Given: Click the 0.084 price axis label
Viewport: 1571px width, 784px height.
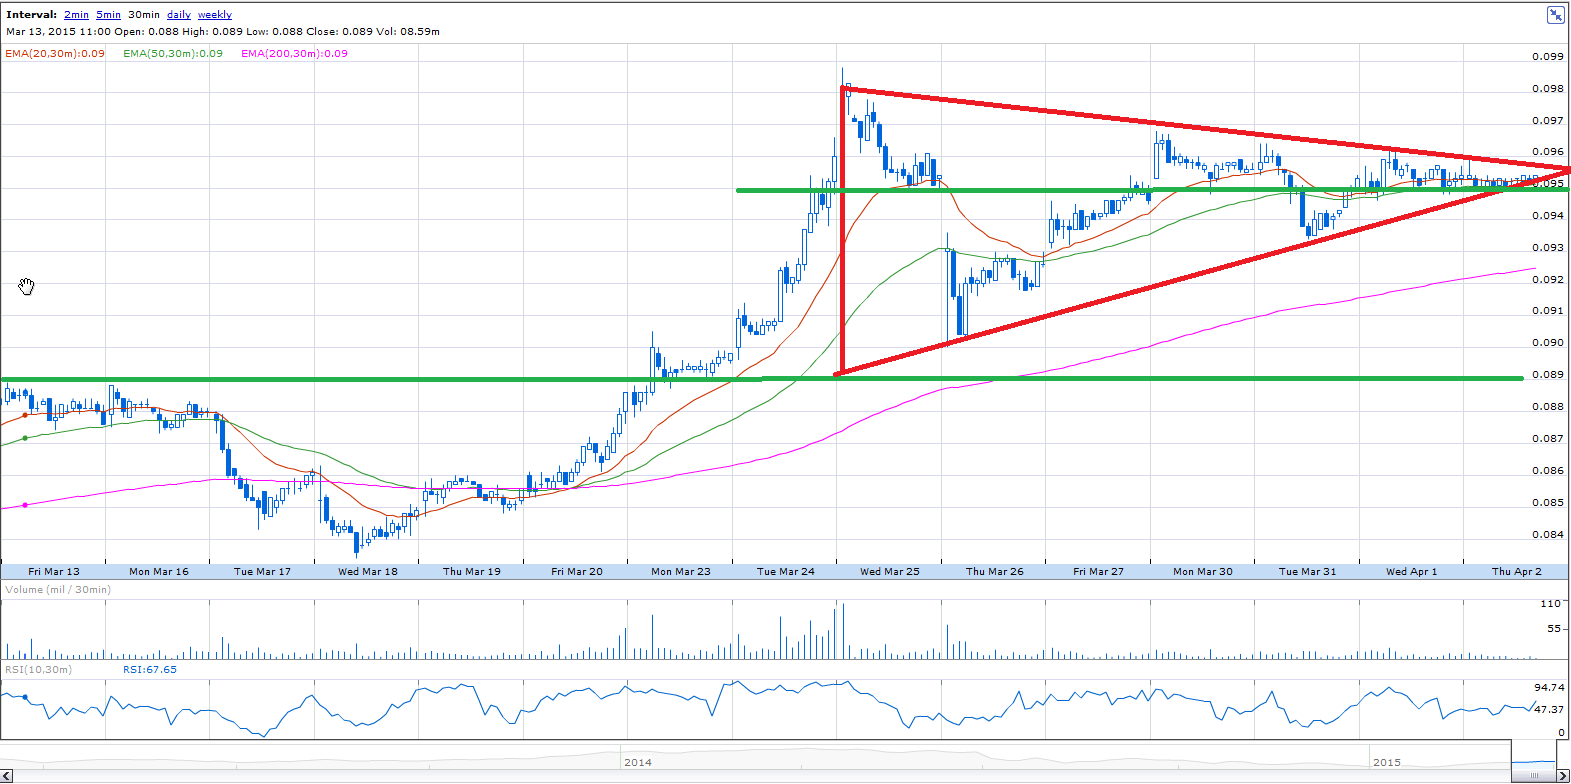Looking at the screenshot, I should click(1548, 535).
